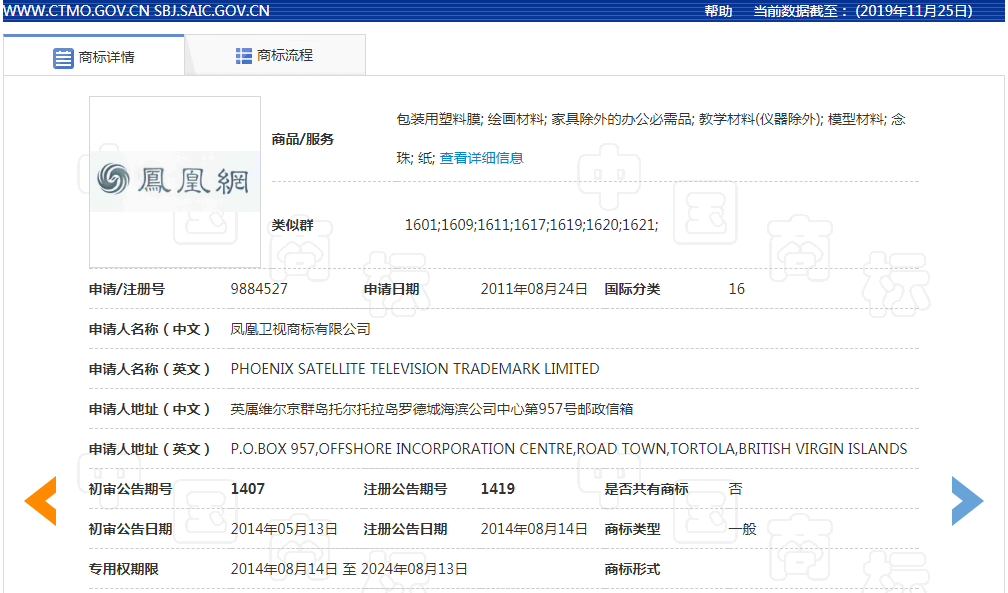Click the 商标类型 label
Viewport: 1008px width, 593px height.
tap(632, 529)
